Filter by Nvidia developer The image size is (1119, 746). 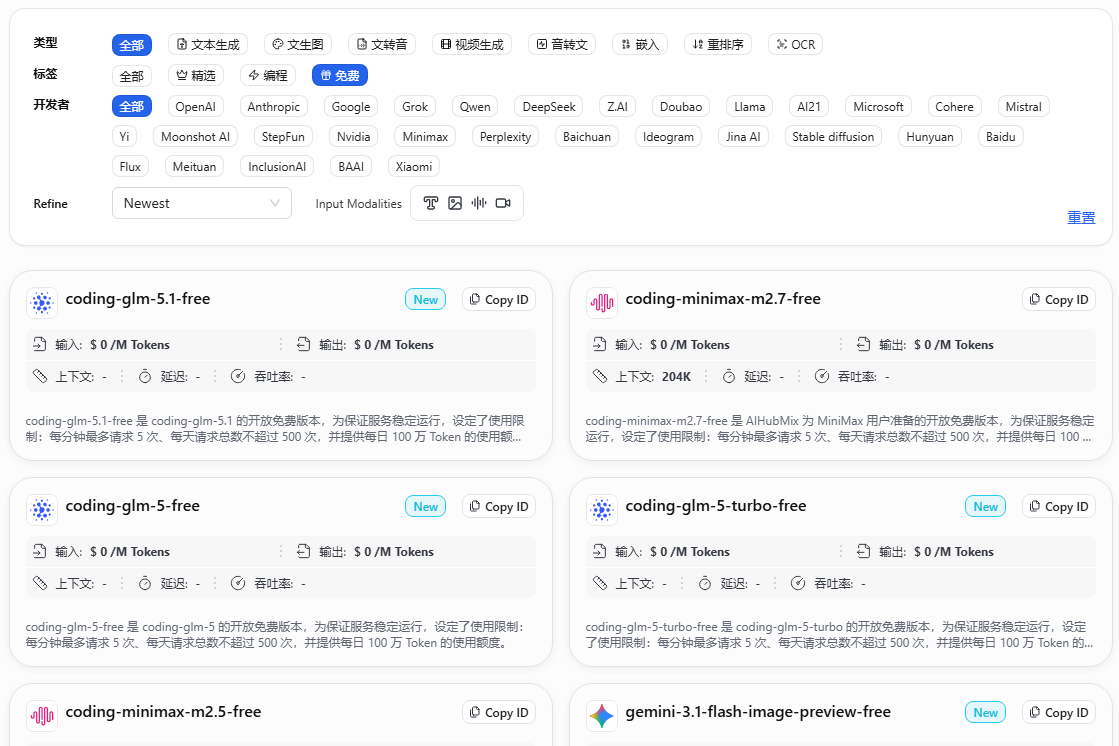coord(353,136)
